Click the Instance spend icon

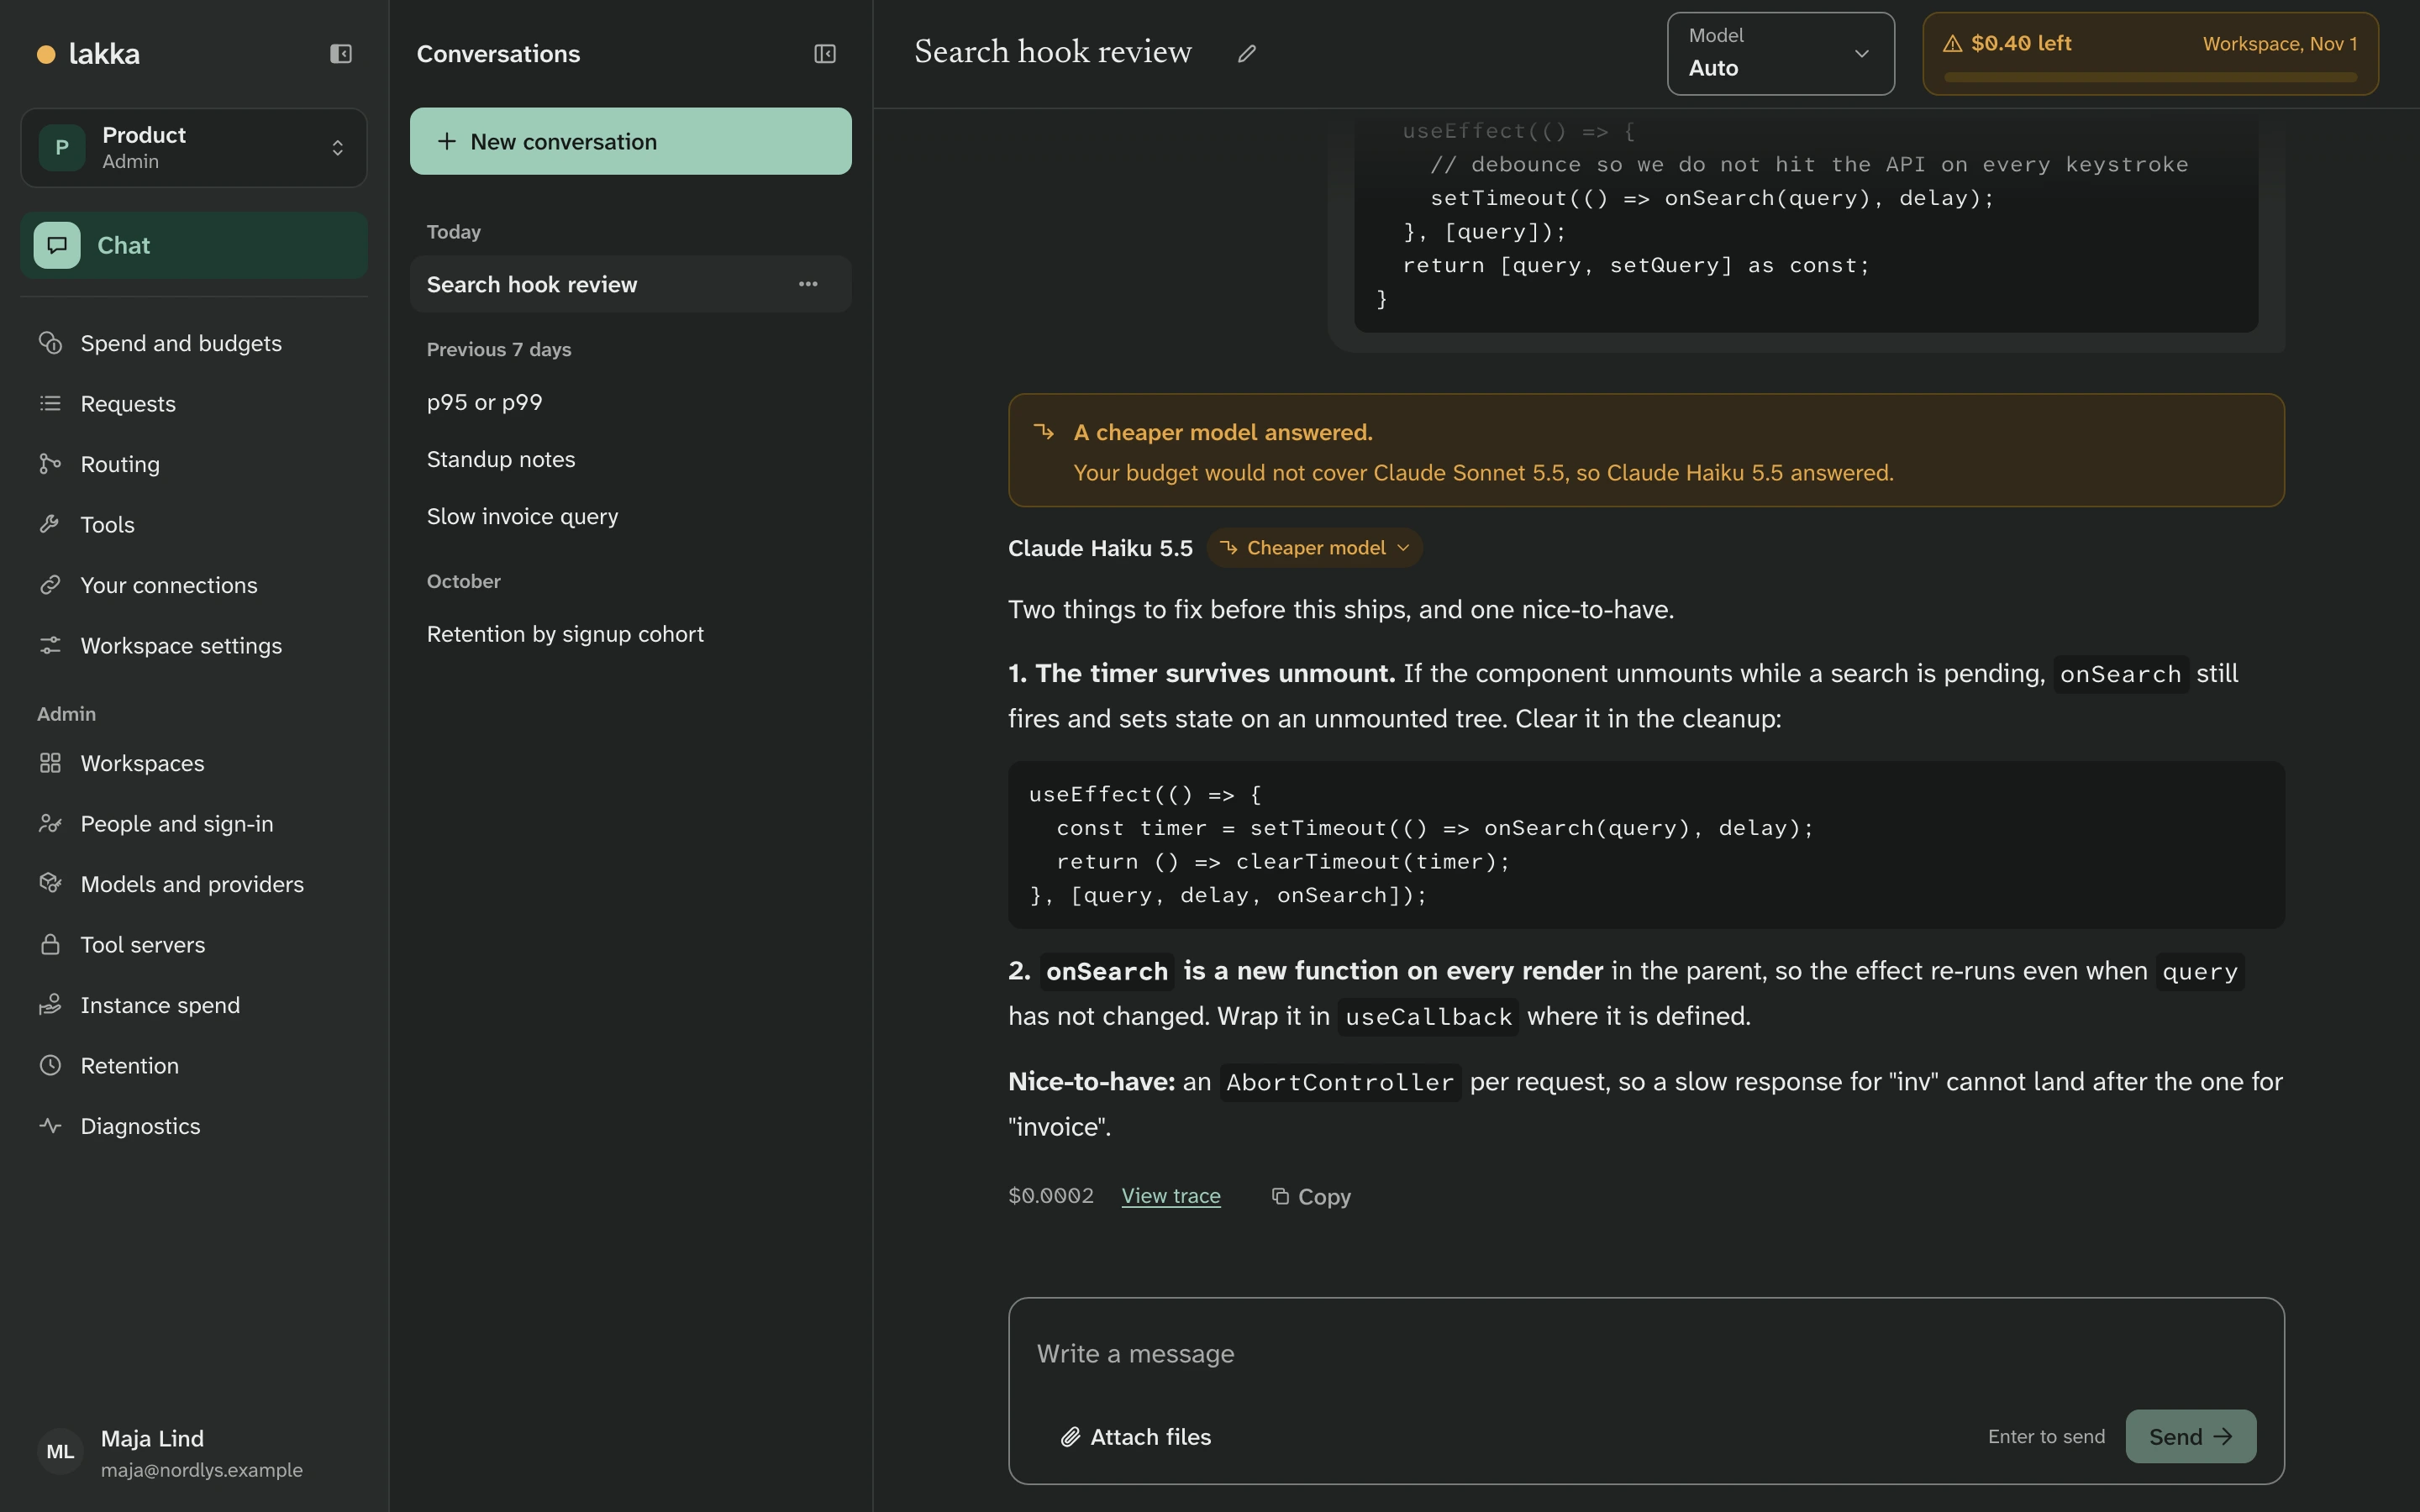tap(50, 1005)
